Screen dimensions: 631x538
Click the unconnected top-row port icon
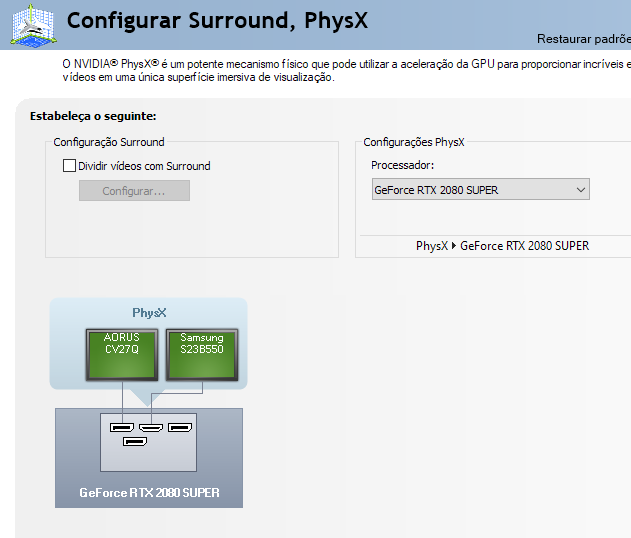point(180,427)
